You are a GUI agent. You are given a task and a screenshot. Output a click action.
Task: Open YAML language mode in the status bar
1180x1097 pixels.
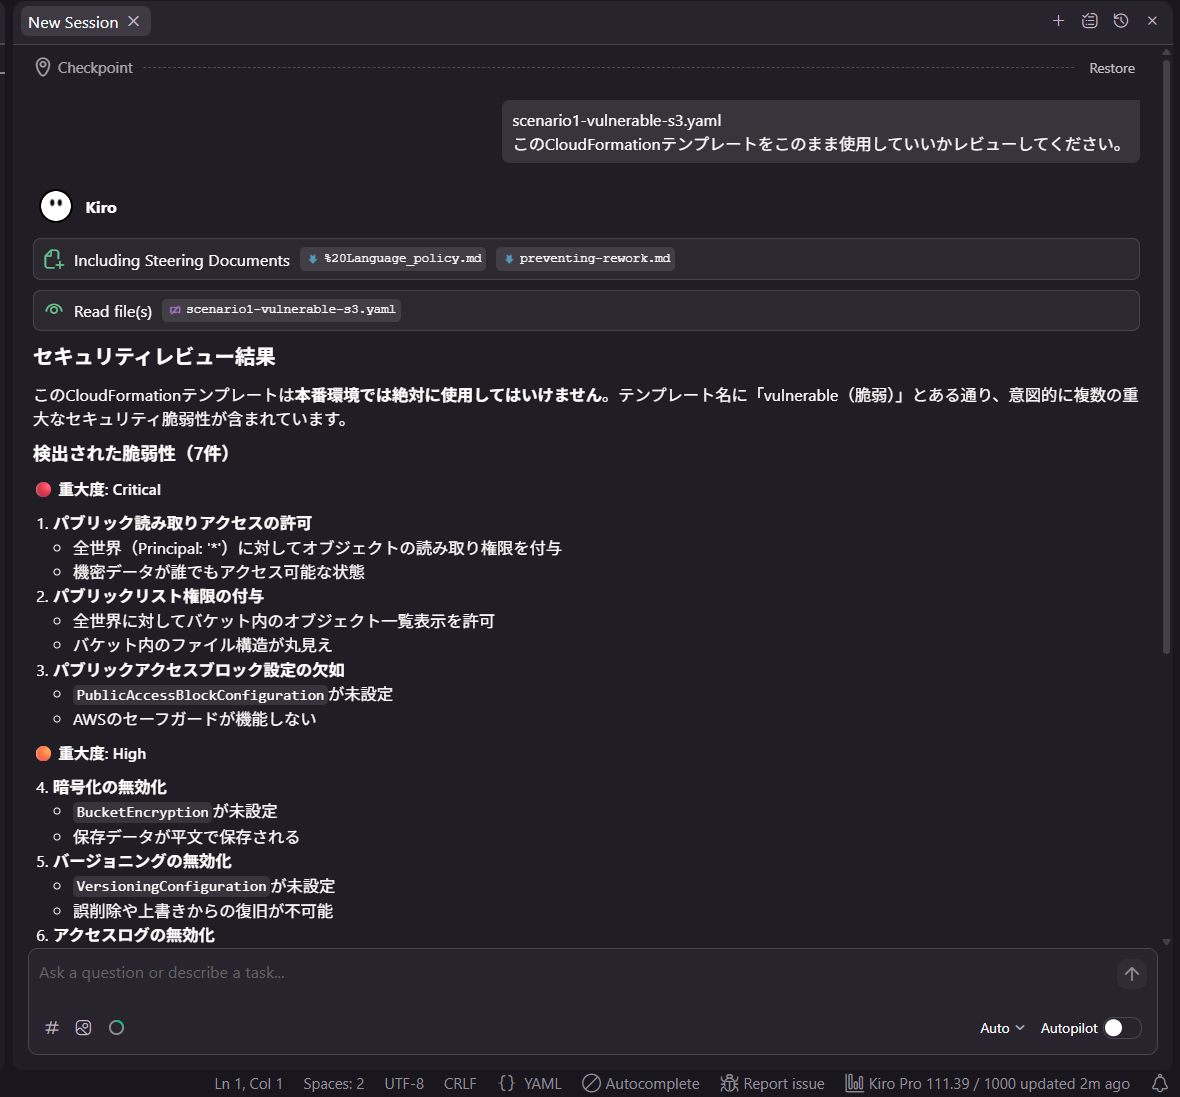pos(543,1083)
